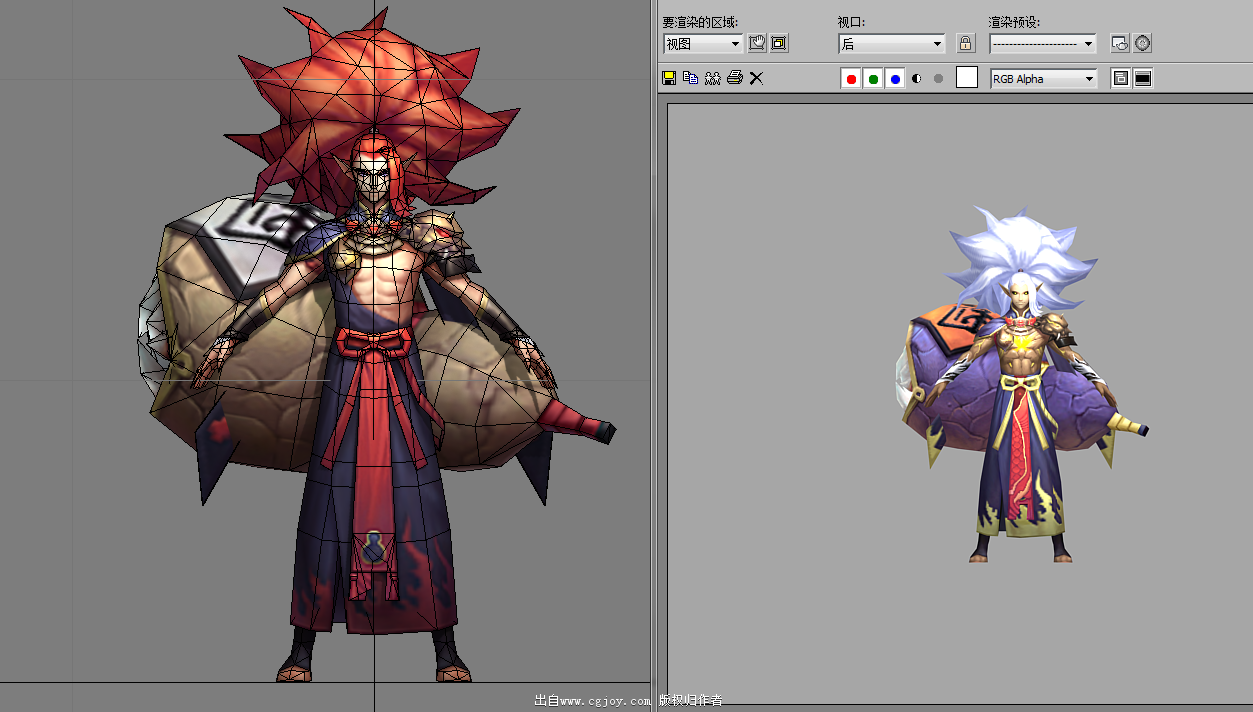This screenshot has height=712, width=1253.
Task: Click the Clone Rendered Frame Window icon
Action: pyautogui.click(x=712, y=78)
